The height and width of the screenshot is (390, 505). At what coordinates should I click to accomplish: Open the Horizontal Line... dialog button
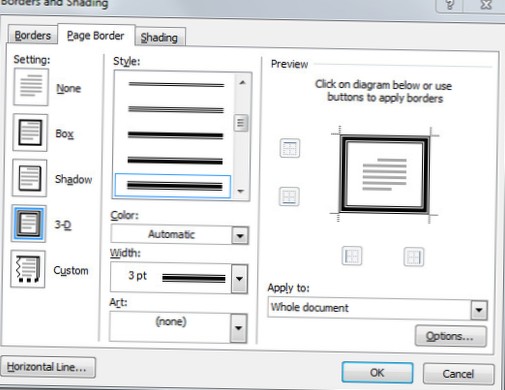pos(48,367)
